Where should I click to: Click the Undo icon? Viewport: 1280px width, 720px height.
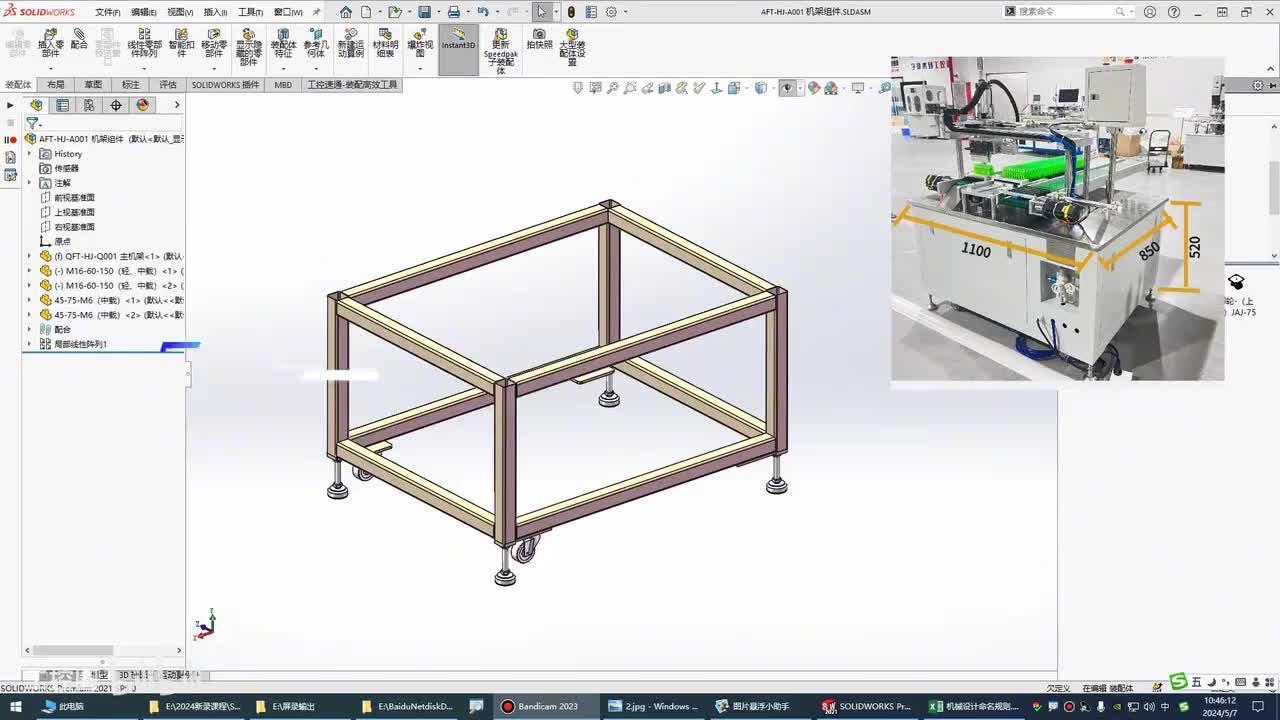pyautogui.click(x=482, y=12)
